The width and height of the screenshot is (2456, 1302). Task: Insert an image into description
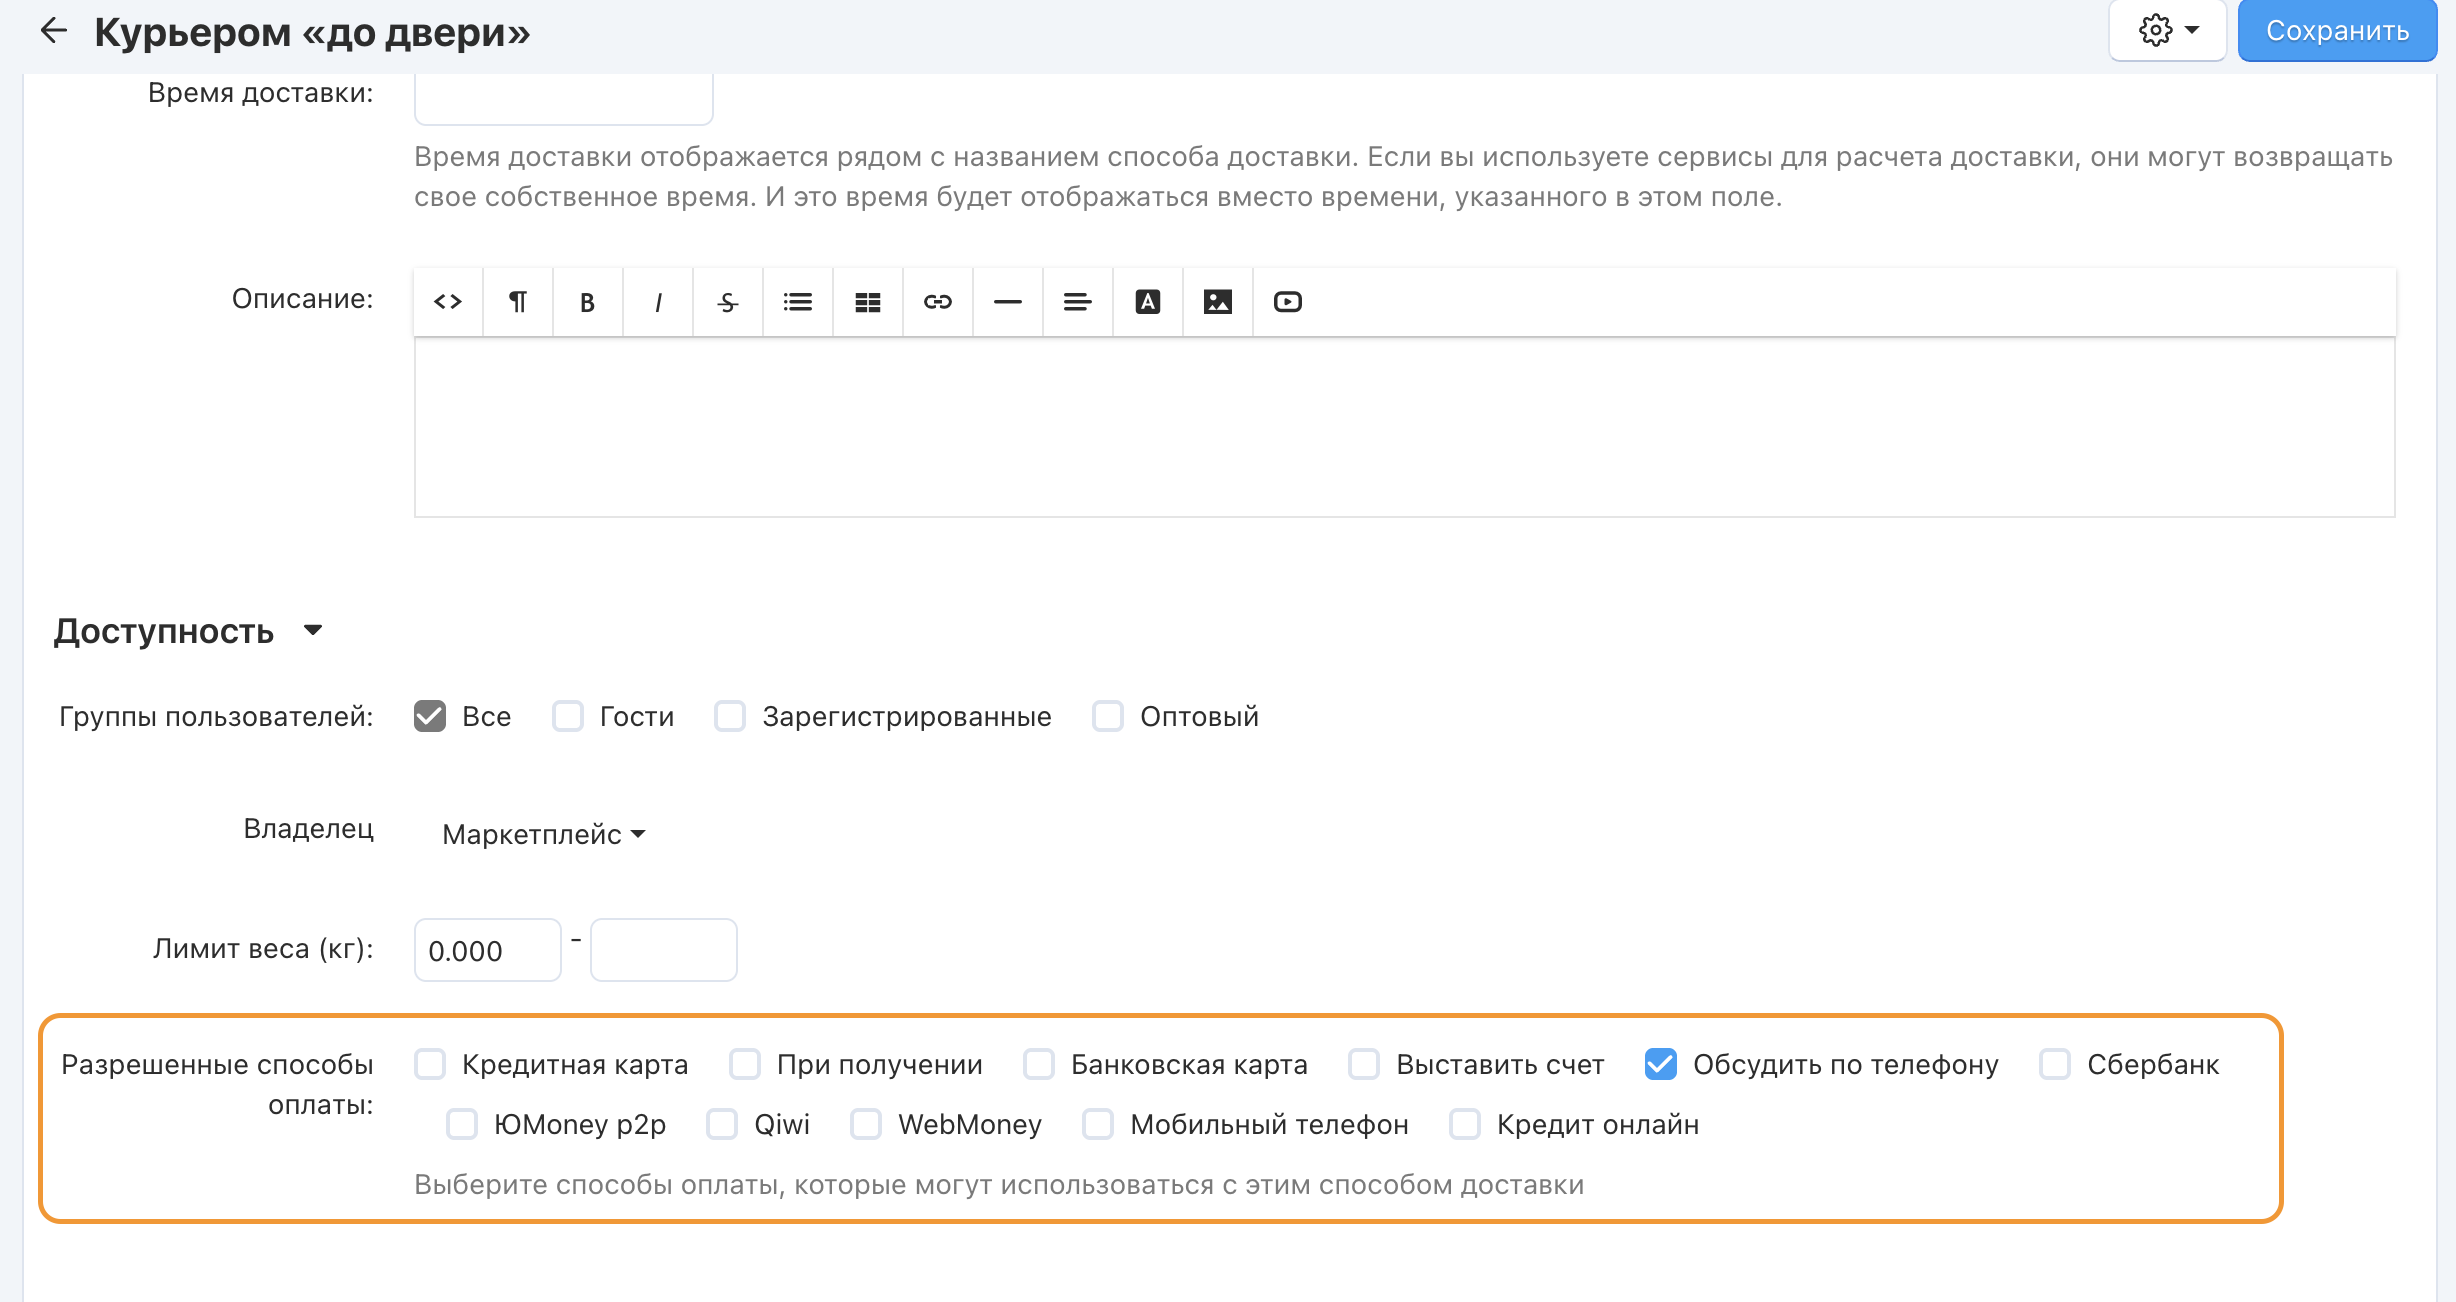(x=1218, y=302)
